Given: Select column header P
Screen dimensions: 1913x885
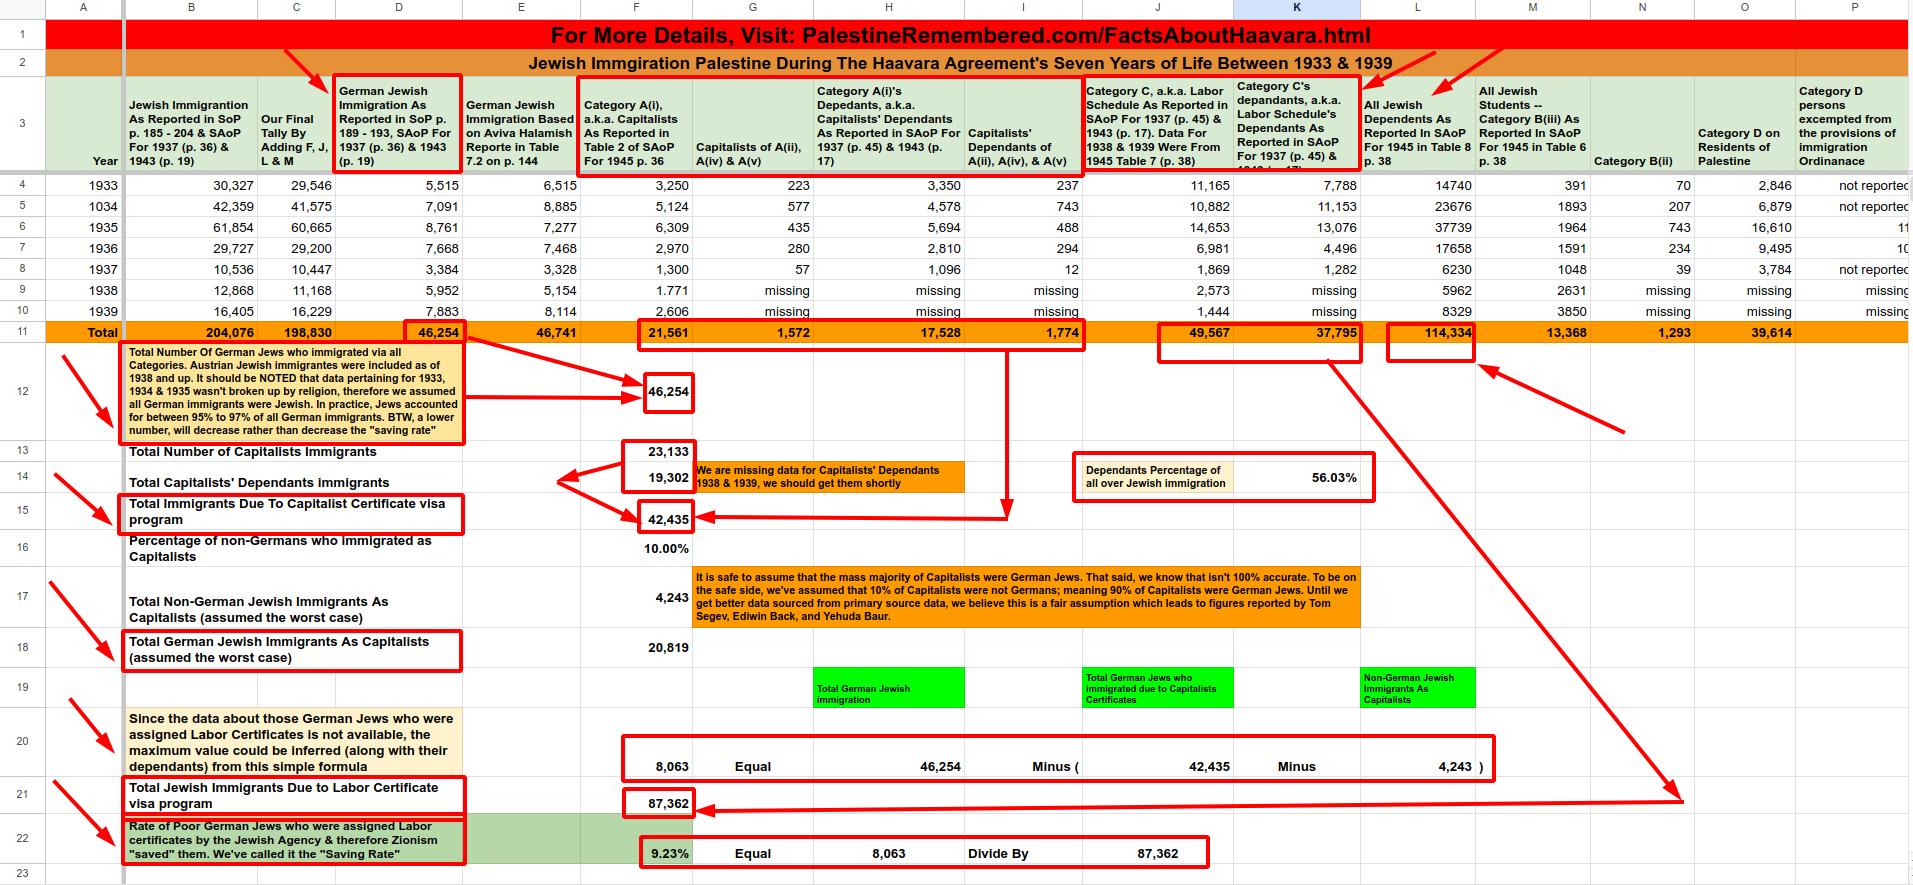Looking at the screenshot, I should click(x=1854, y=8).
